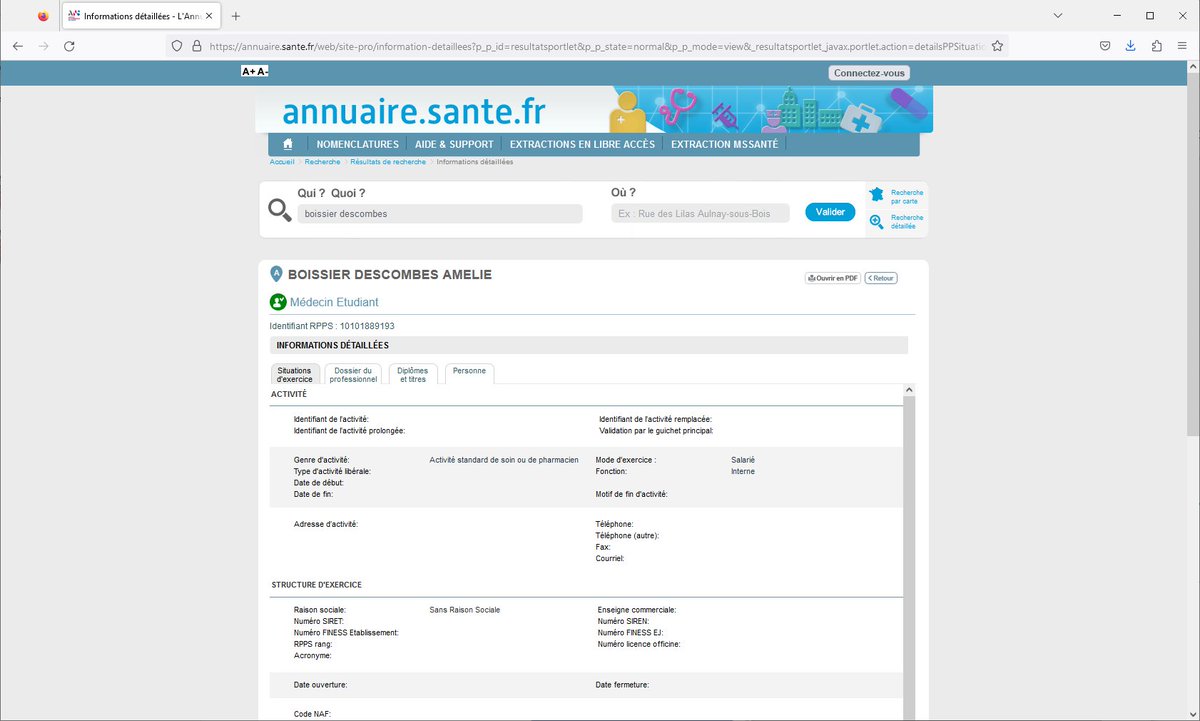Reload the page with refresh icon
The image size is (1200, 721).
click(70, 46)
